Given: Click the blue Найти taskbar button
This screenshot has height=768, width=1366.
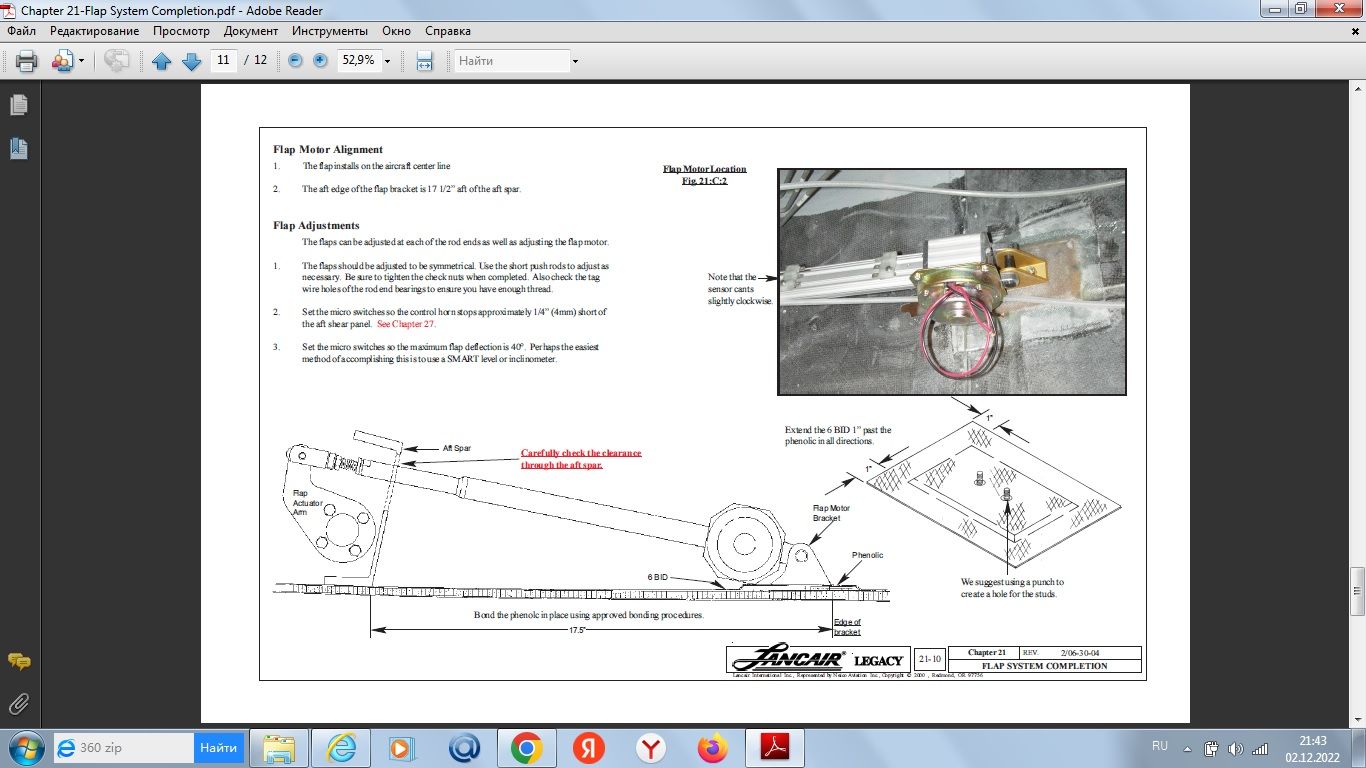Looking at the screenshot, I should pos(219,748).
